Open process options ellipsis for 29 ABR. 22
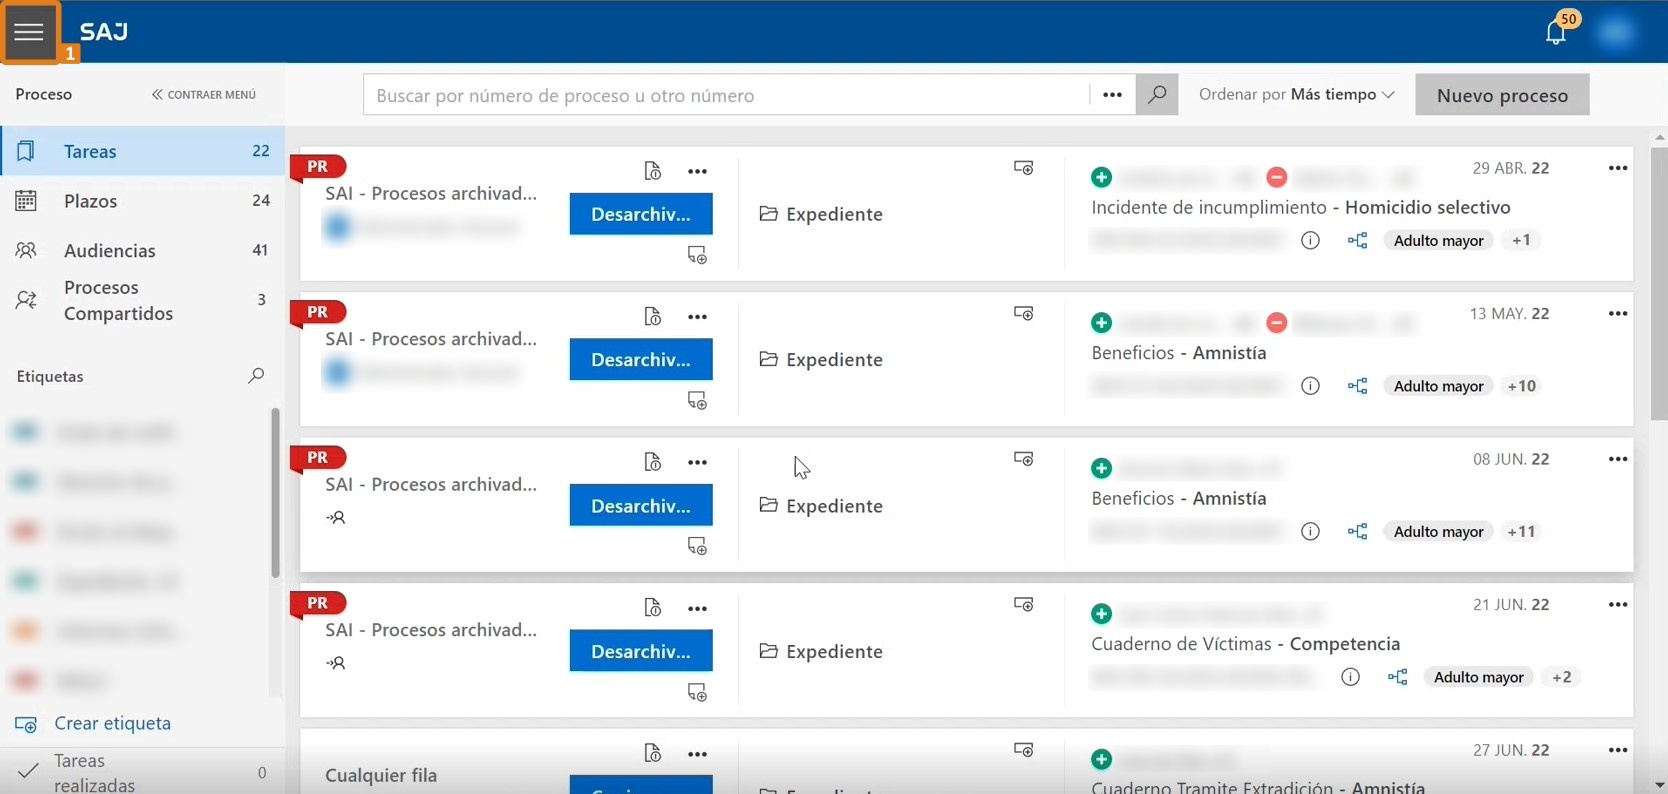This screenshot has width=1668, height=794. pyautogui.click(x=1618, y=168)
